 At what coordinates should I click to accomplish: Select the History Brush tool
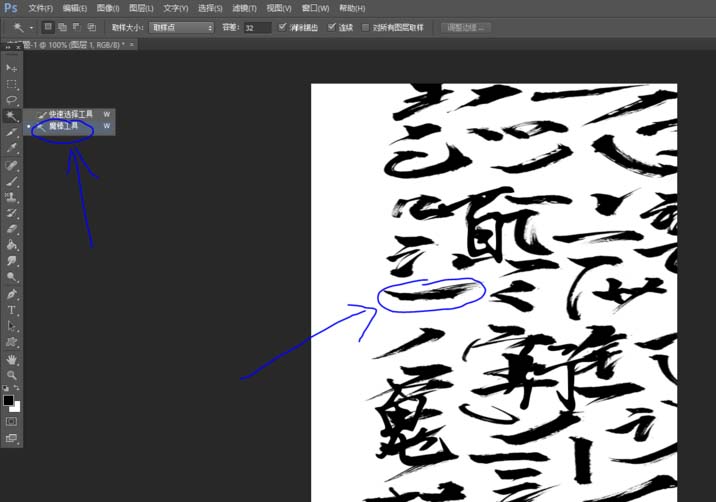coord(11,213)
